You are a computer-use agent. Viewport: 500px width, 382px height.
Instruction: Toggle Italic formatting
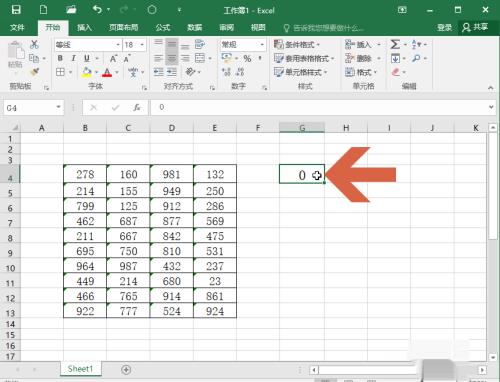pos(73,58)
